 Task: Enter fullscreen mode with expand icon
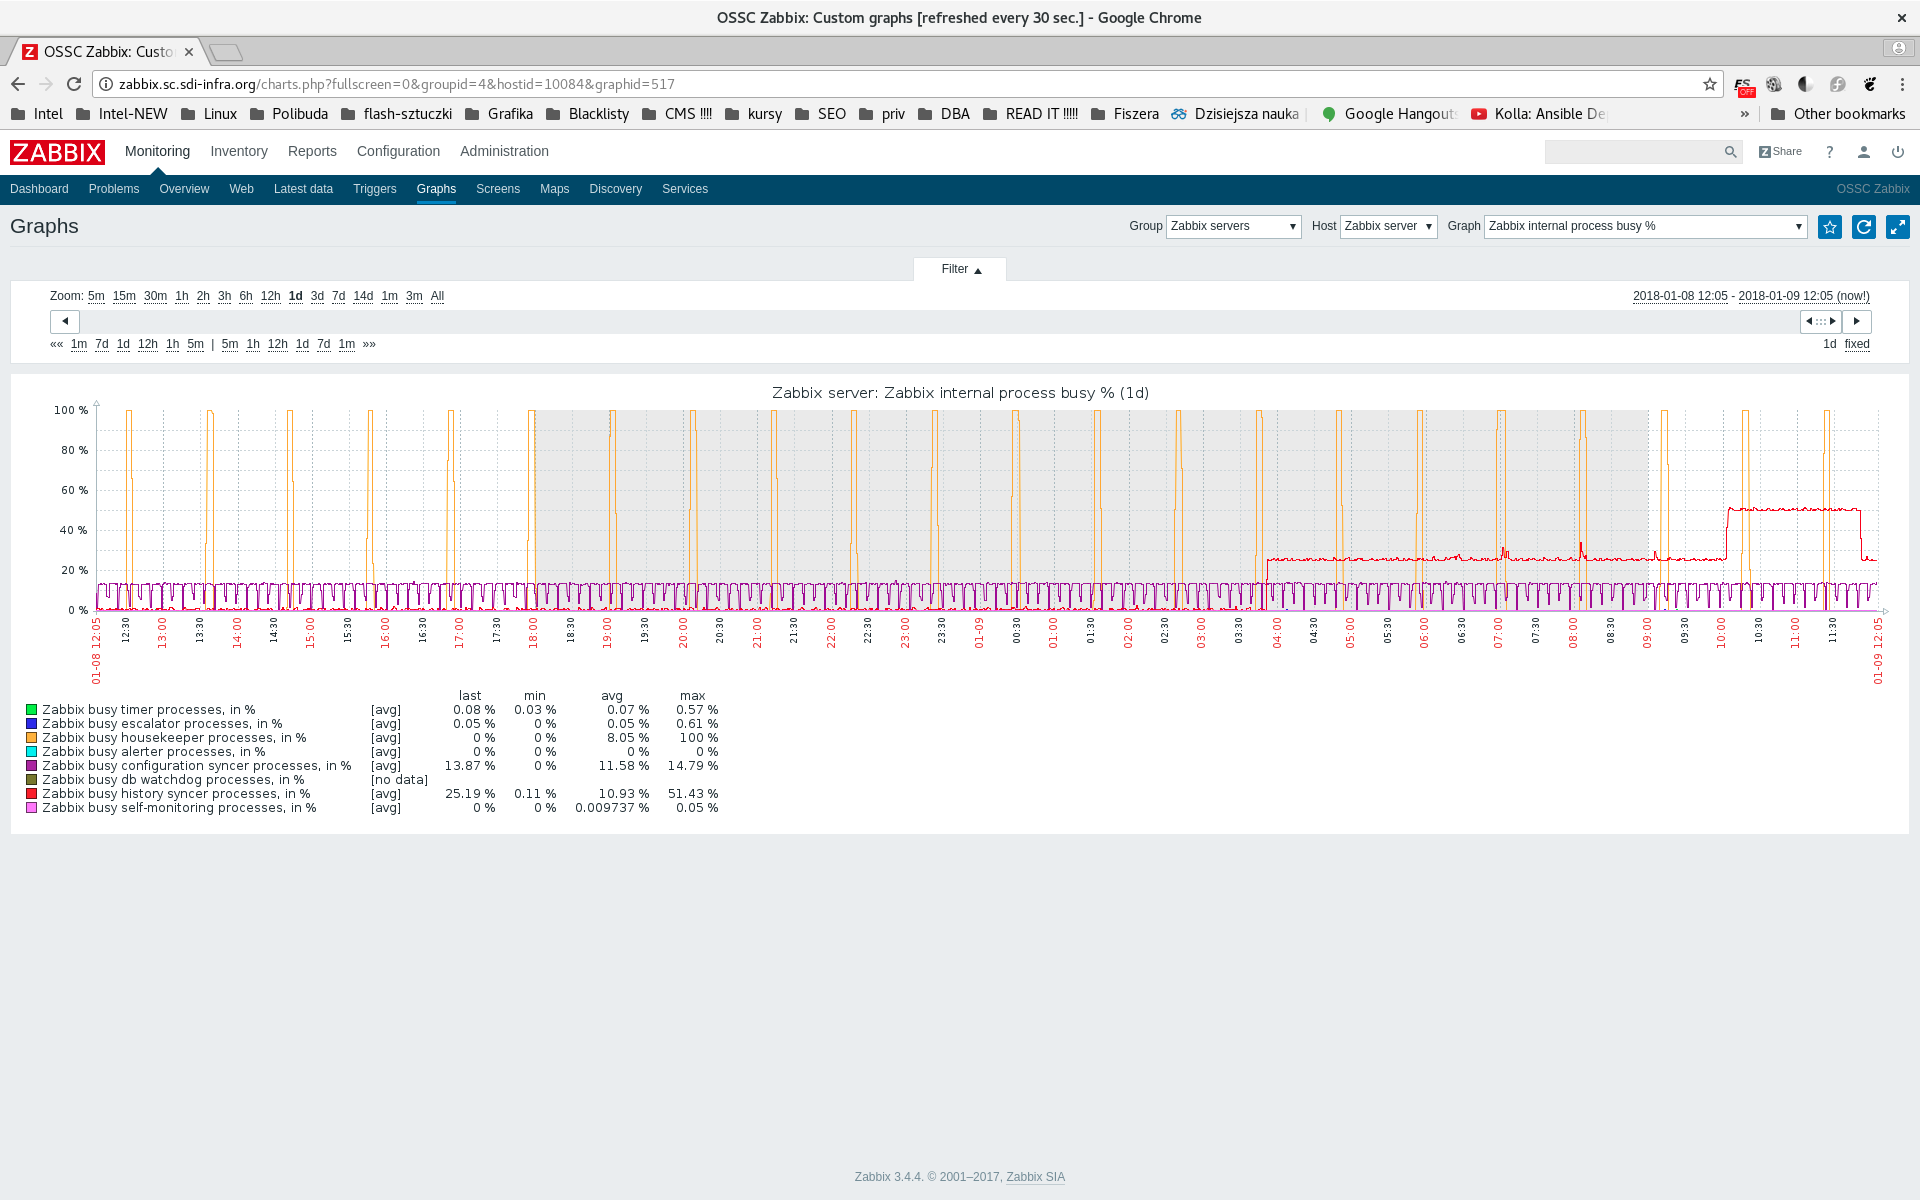click(1898, 227)
